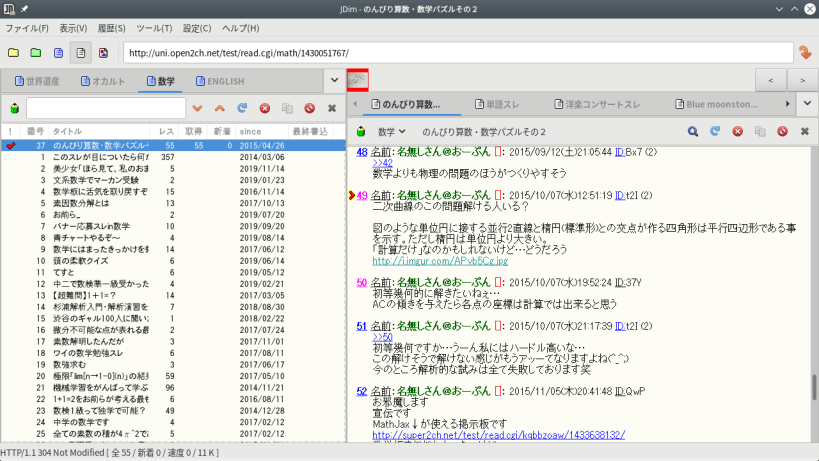Viewport: 819px width, 461px height.
Task: Click post number 48
Action: click(x=362, y=152)
